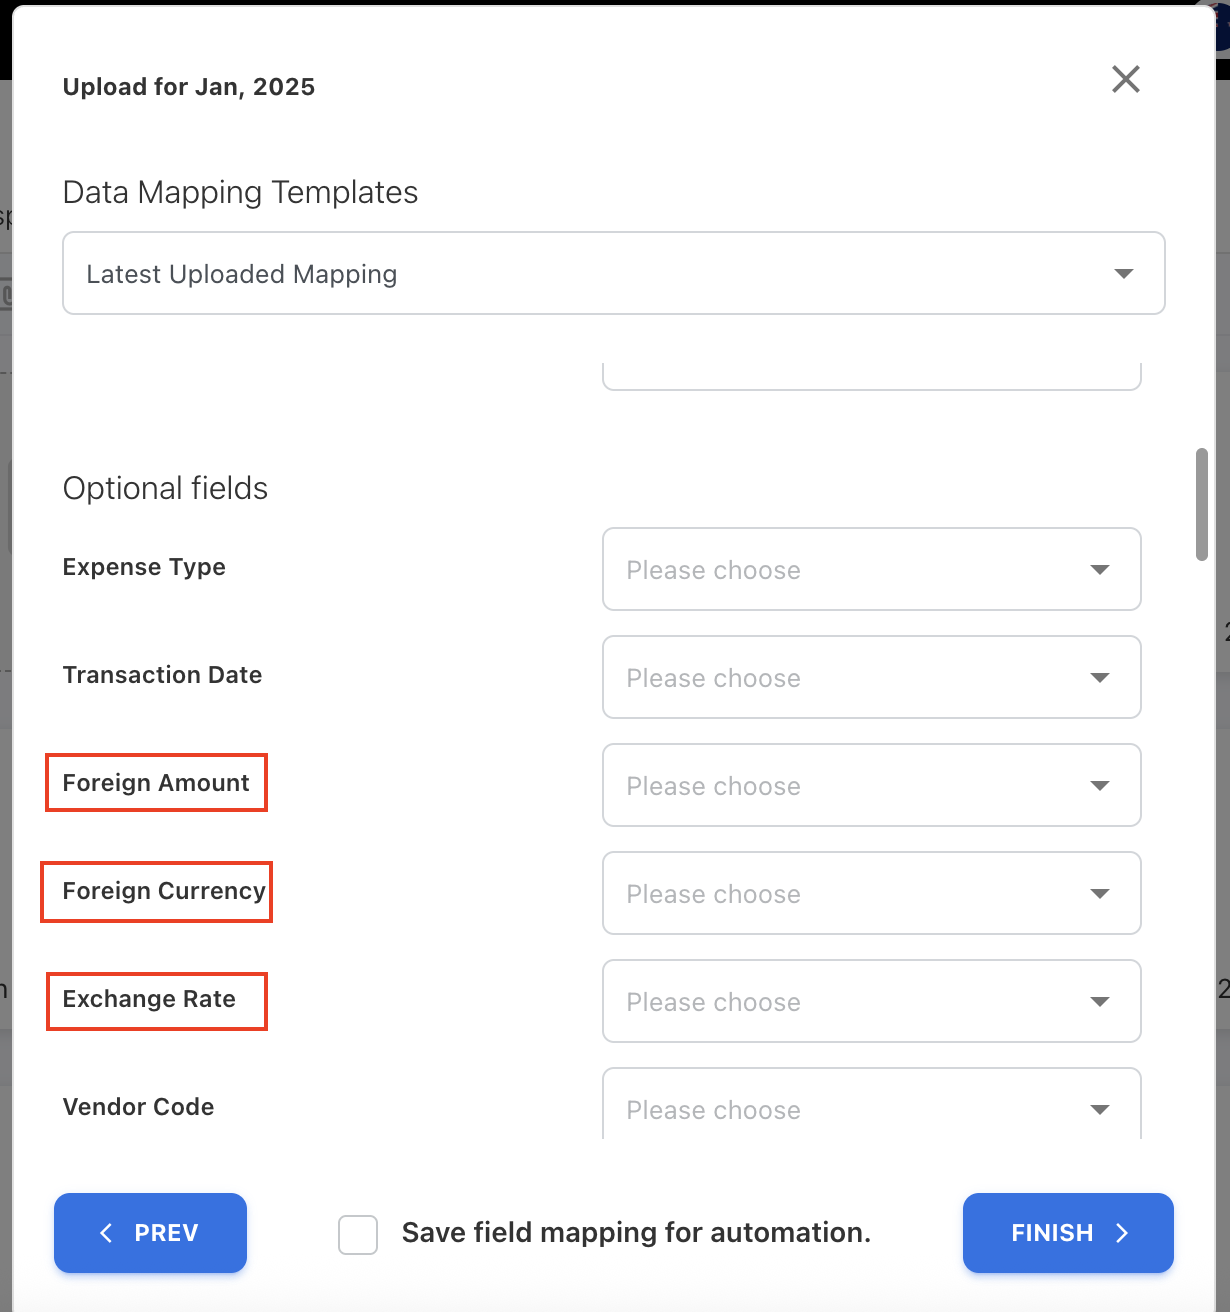The image size is (1230, 1312).
Task: Click the dropdown arrow icon for Transaction Date
Action: coord(1100,677)
